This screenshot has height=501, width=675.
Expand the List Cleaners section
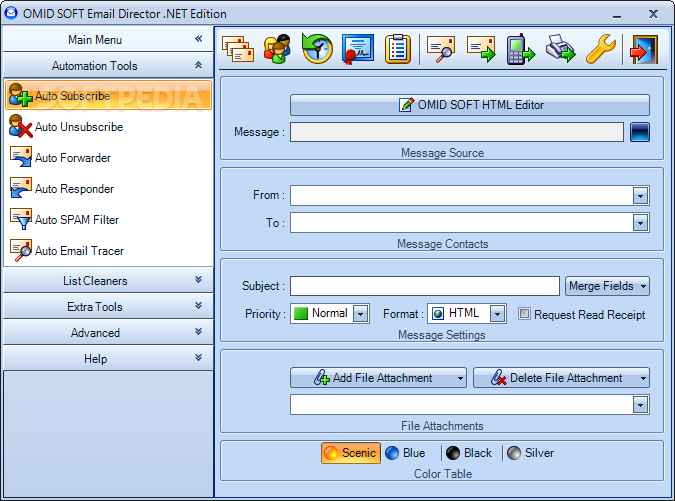pyautogui.click(x=198, y=280)
